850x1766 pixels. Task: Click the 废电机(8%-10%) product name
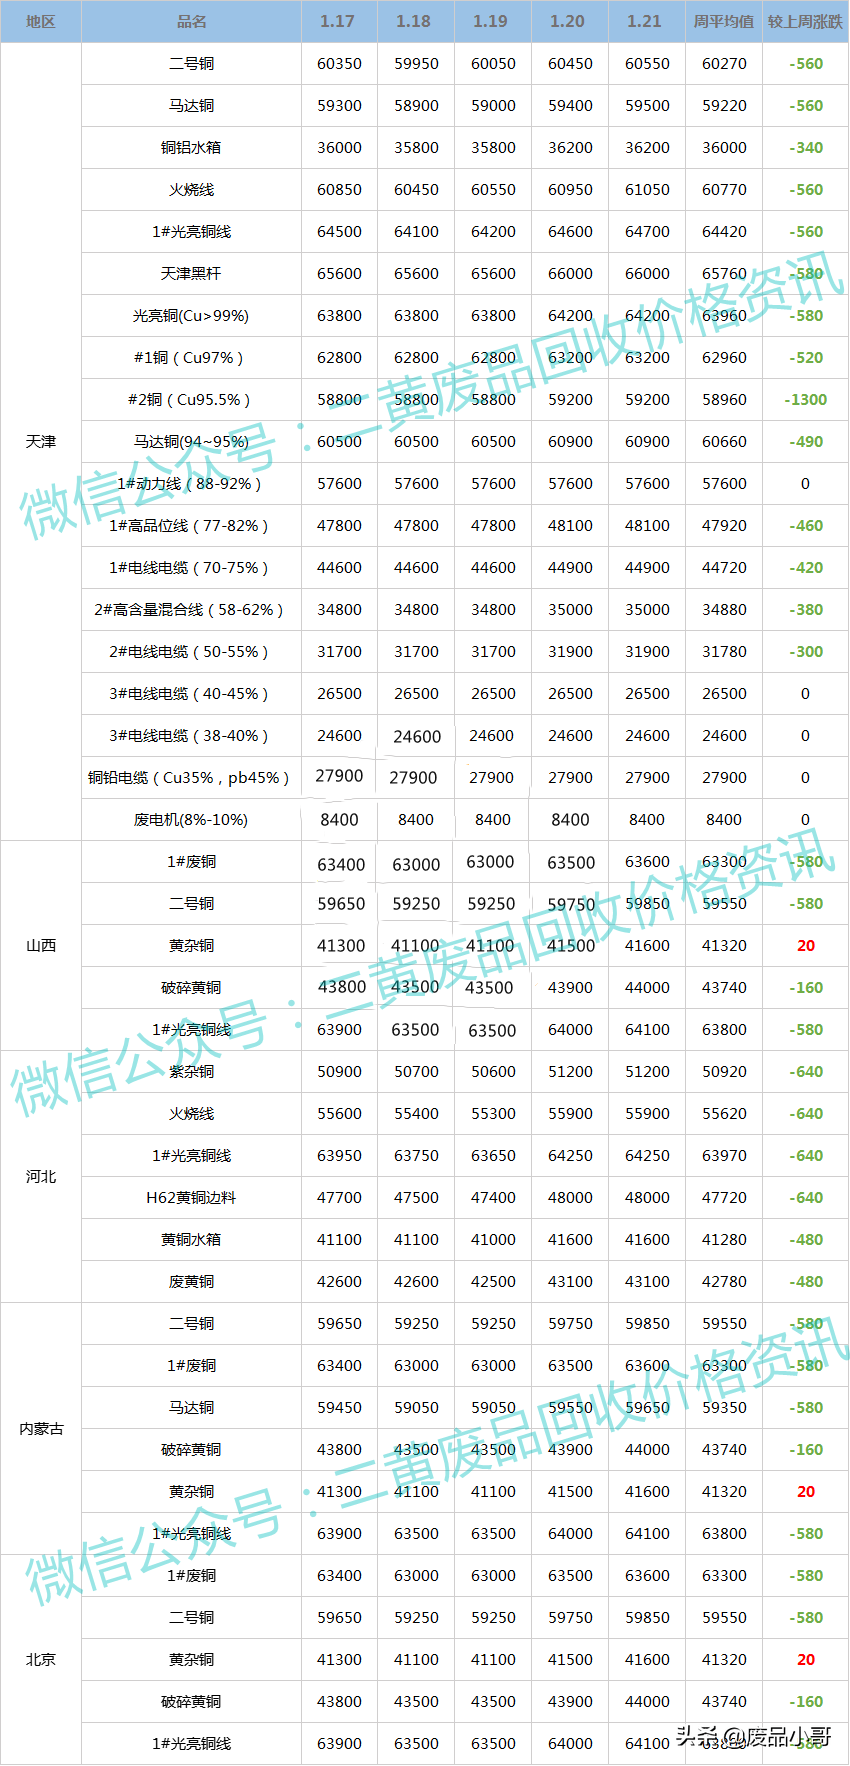click(191, 819)
